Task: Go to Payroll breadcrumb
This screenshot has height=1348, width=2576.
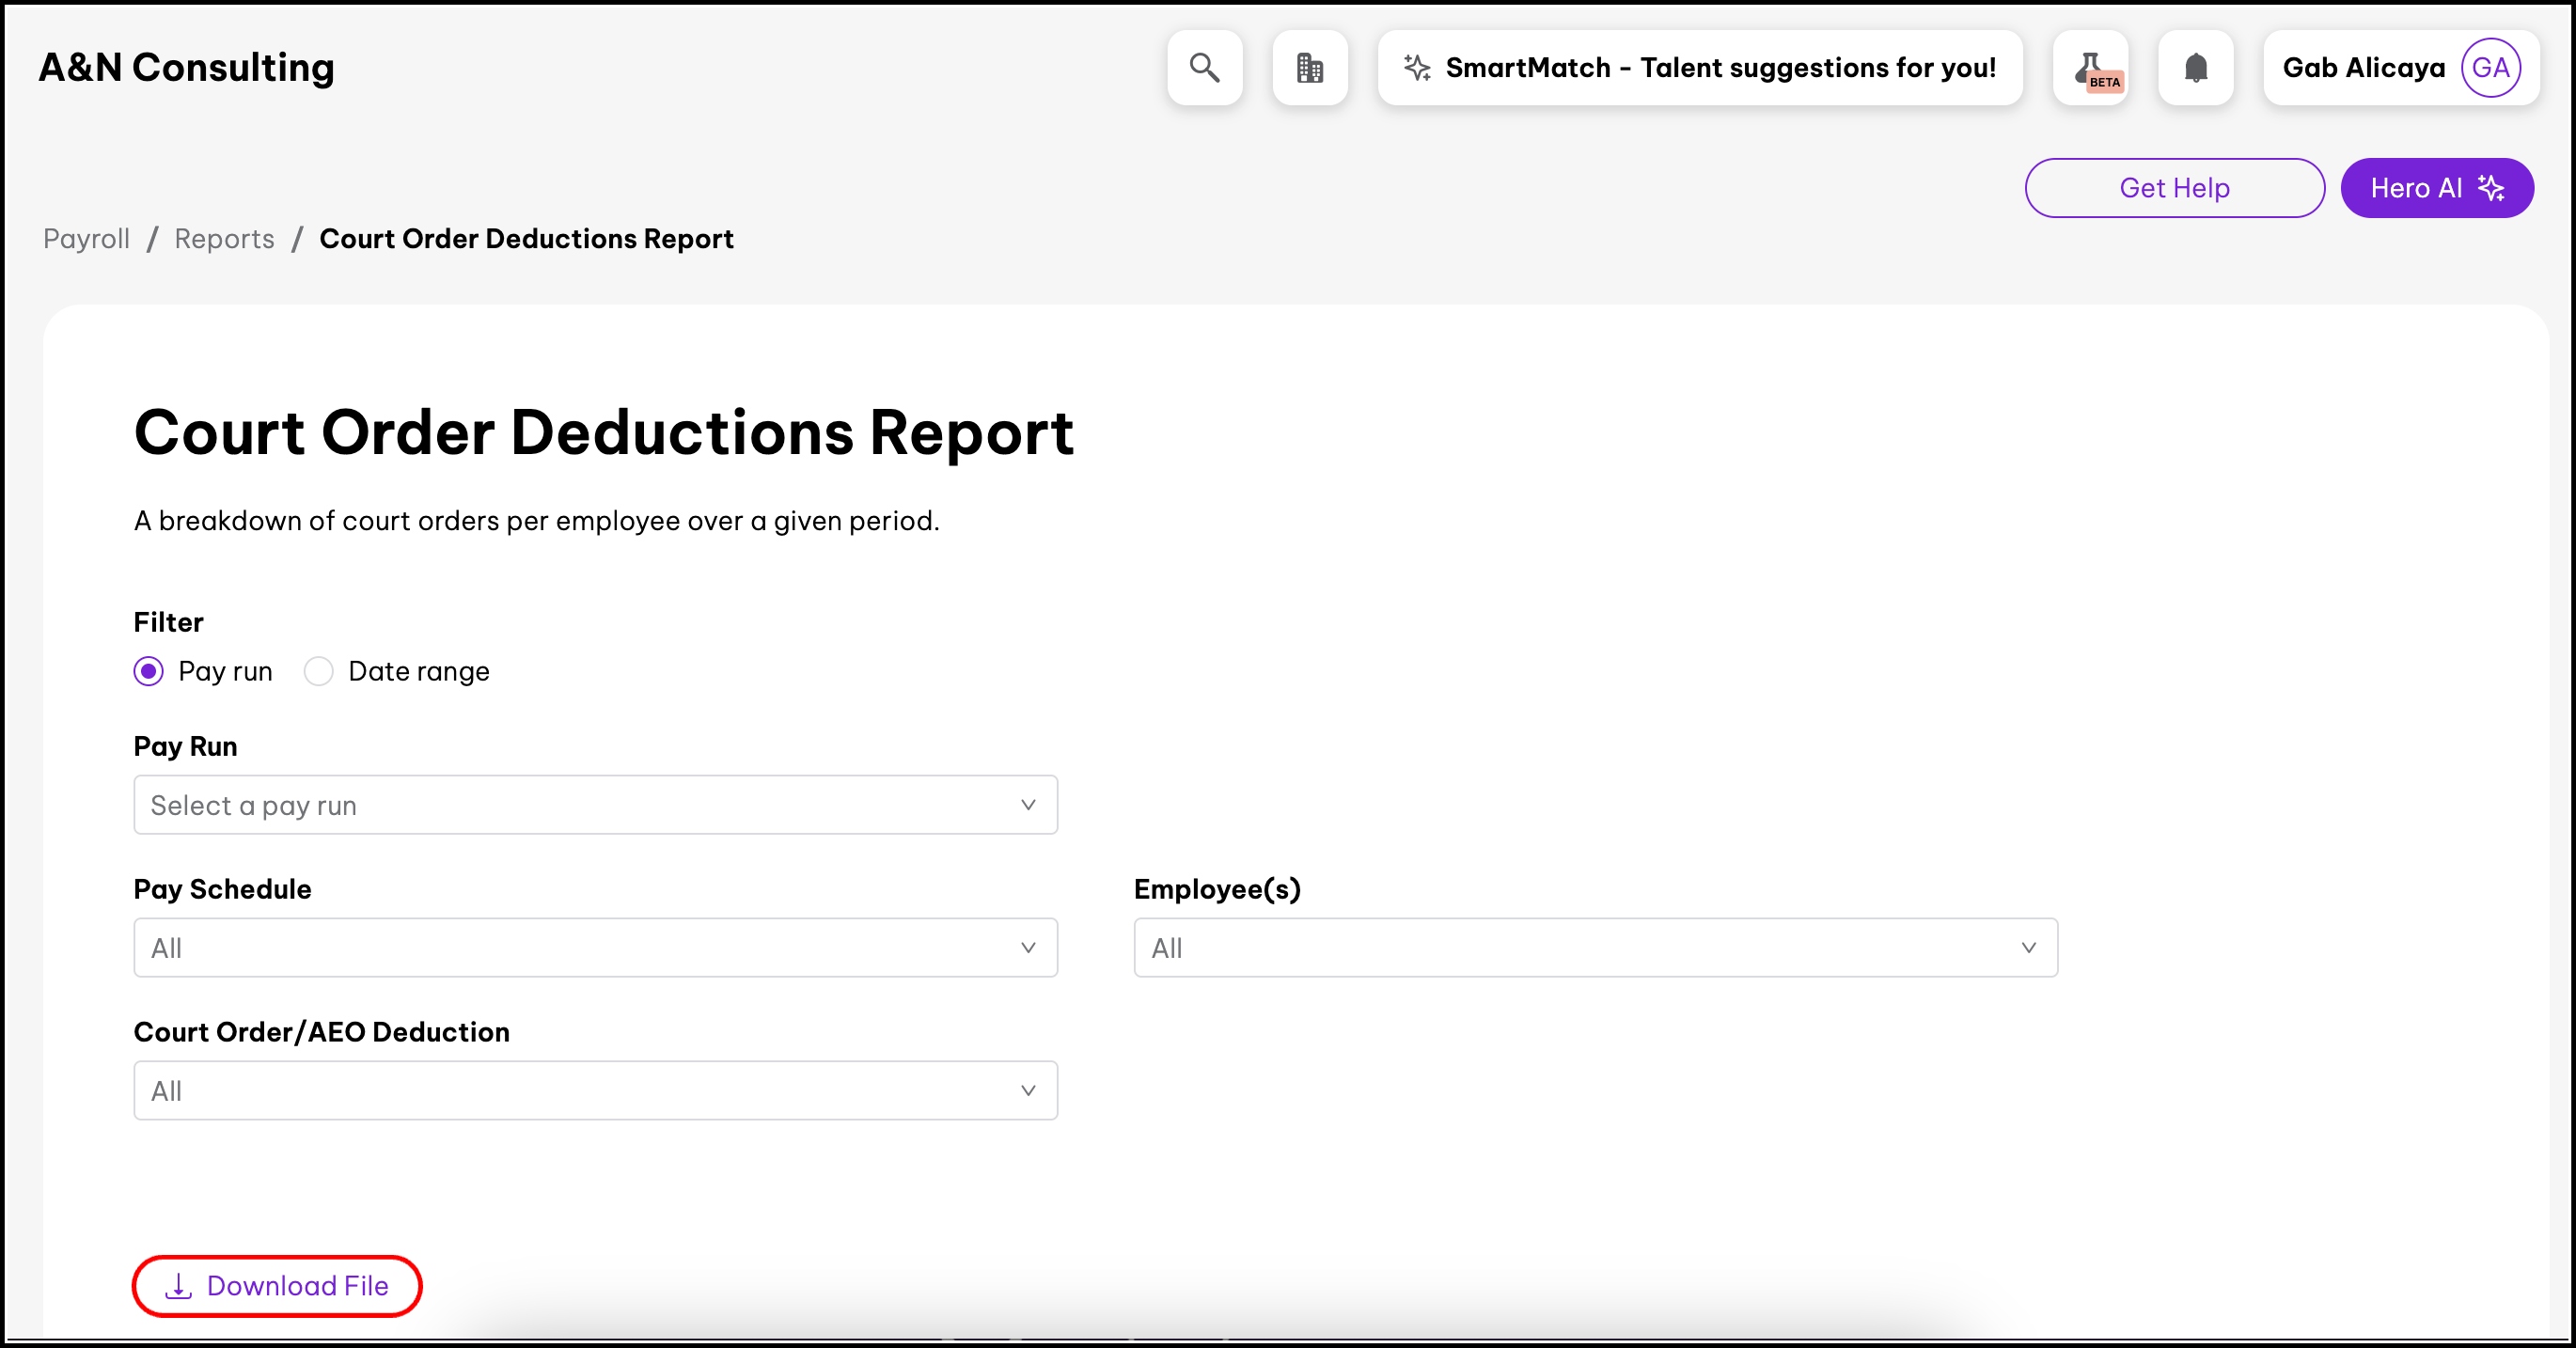Action: tap(86, 239)
